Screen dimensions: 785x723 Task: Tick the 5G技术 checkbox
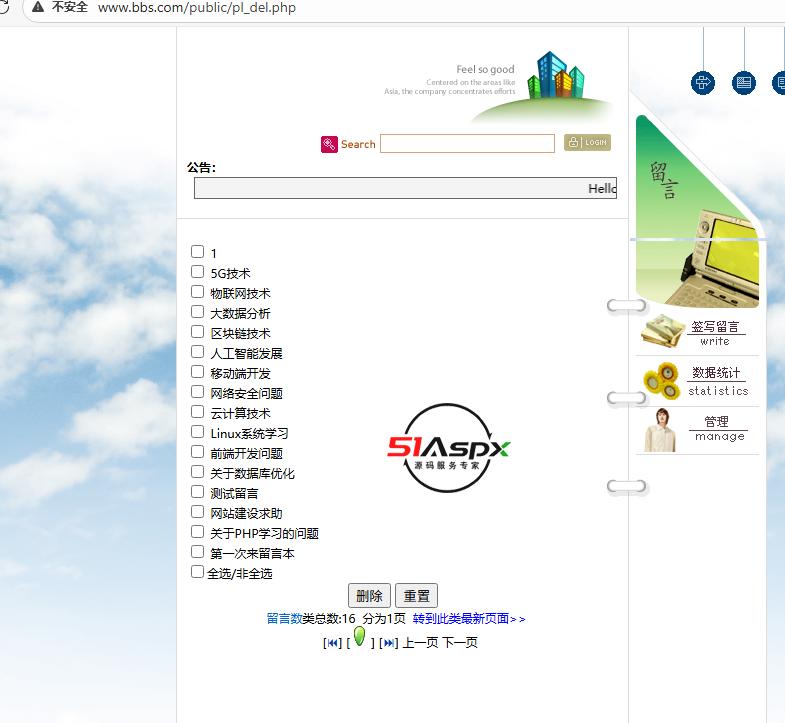[197, 271]
